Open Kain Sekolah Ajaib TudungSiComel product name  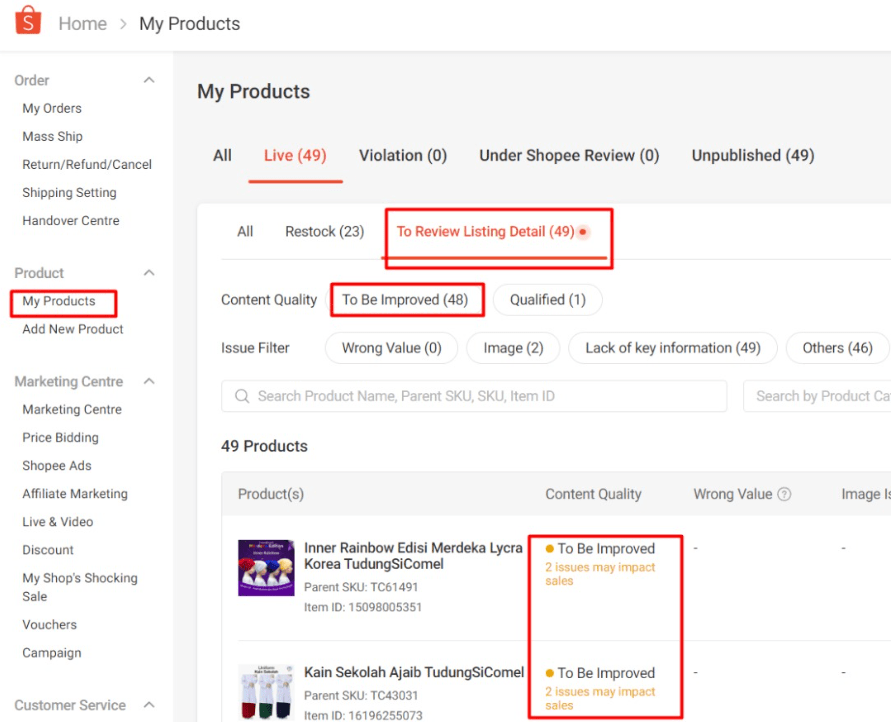pos(414,673)
